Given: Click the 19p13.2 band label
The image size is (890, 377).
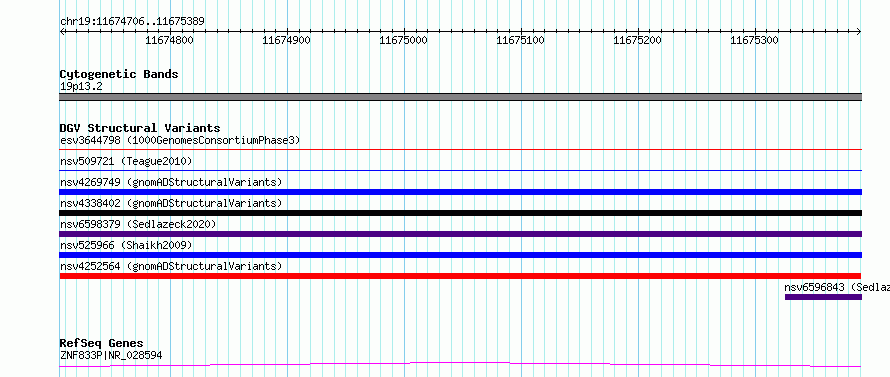Looking at the screenshot, I should (81, 87).
